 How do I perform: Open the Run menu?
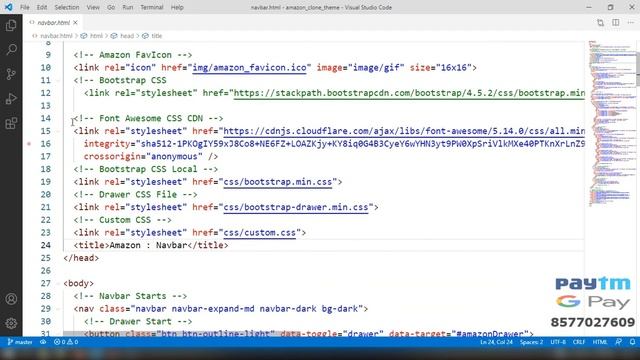tap(128, 7)
